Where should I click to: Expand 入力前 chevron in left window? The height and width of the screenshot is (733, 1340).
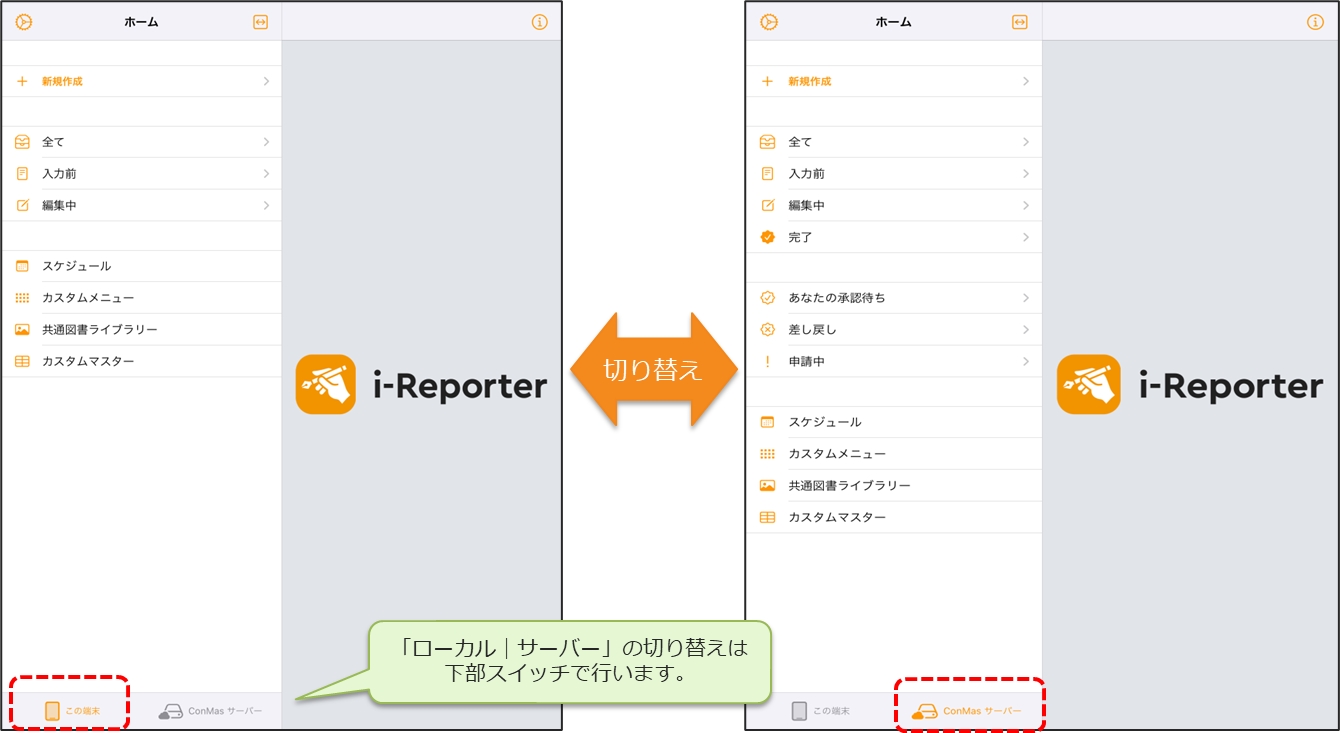tap(266, 174)
